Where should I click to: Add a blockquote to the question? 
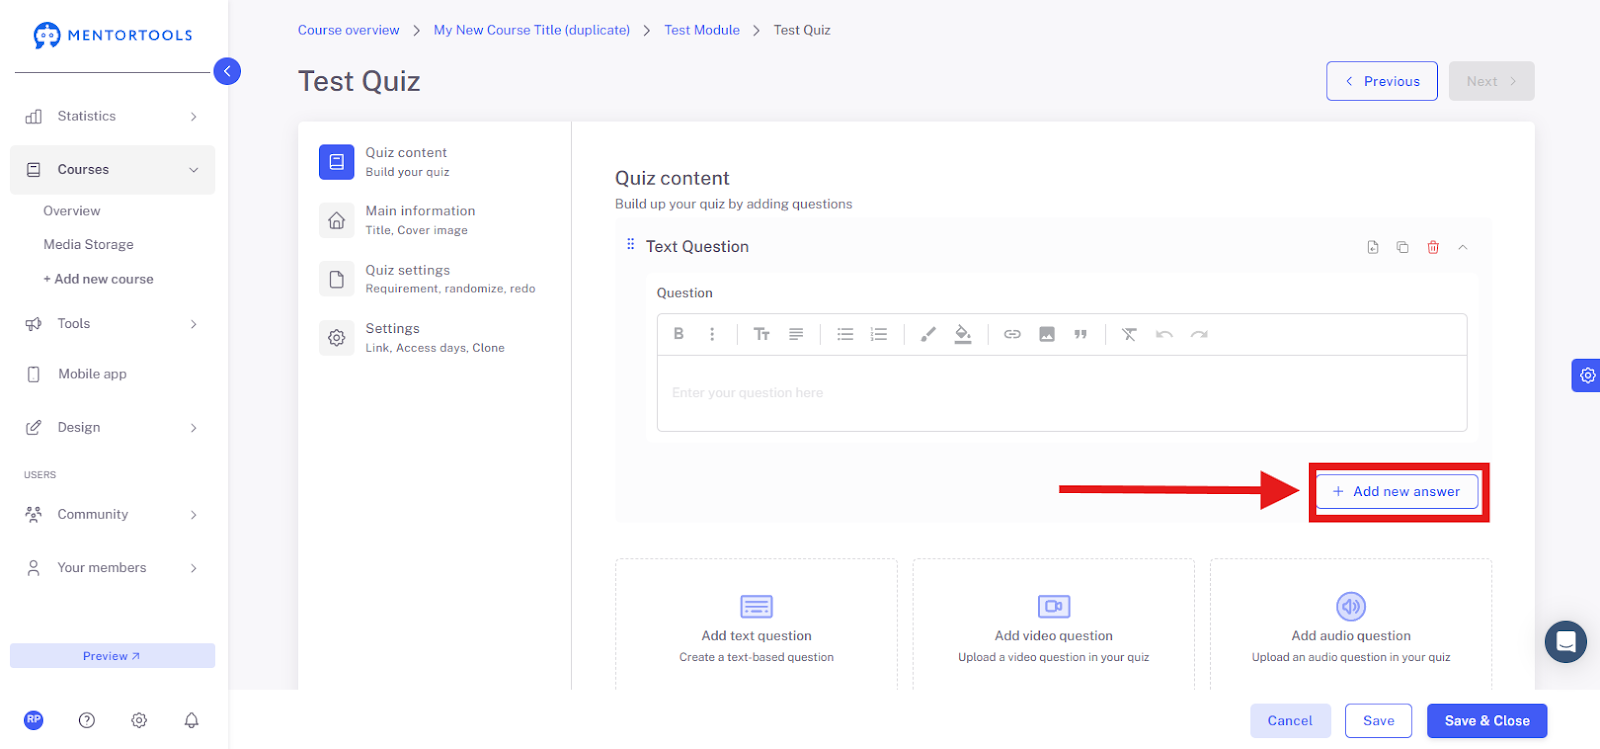(x=1081, y=334)
